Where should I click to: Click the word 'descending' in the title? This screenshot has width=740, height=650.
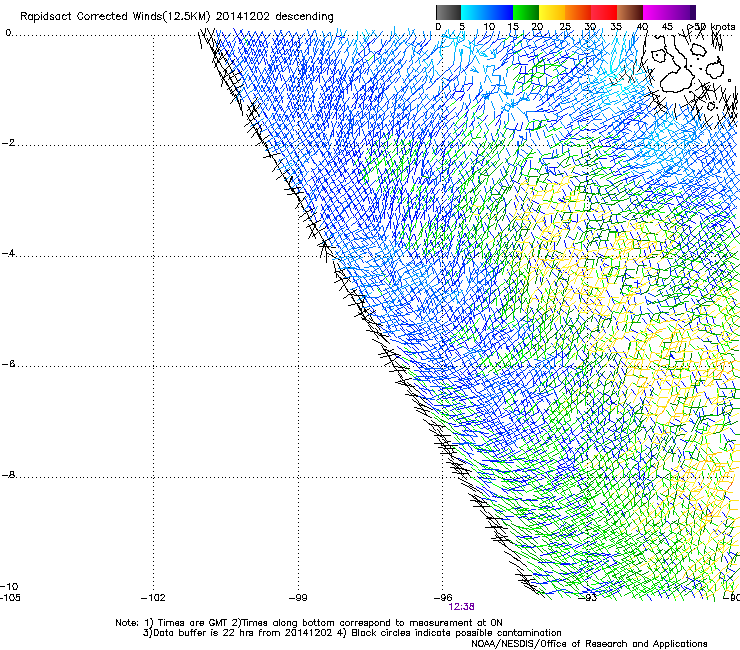(x=304, y=17)
